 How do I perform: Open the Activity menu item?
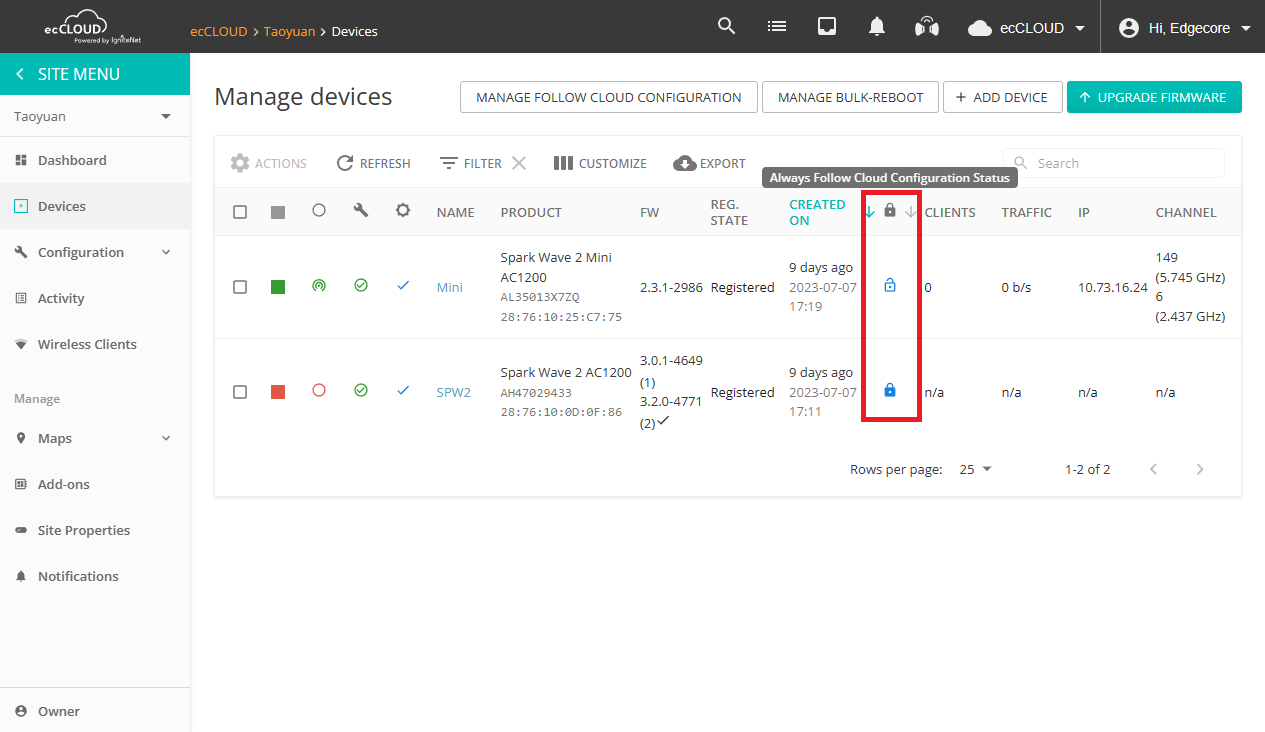click(94, 298)
